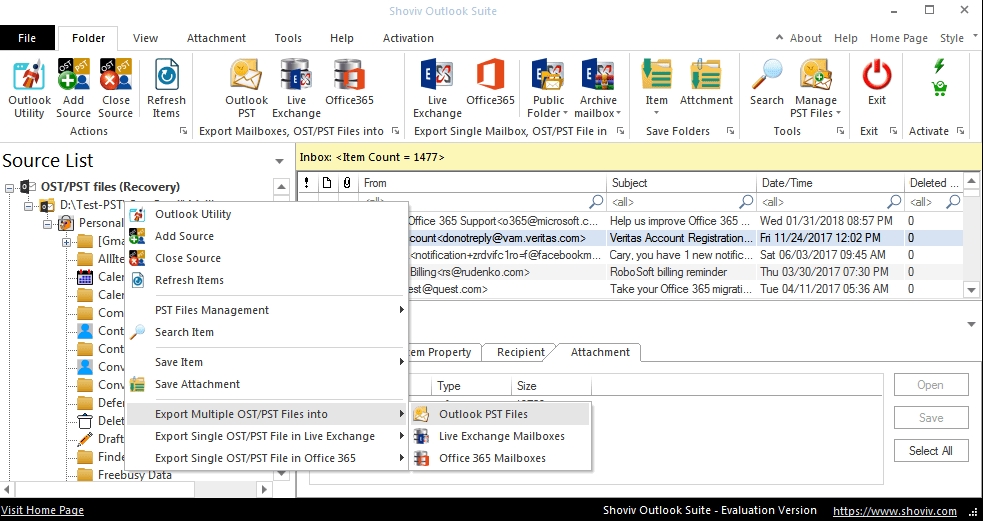Switch to the Tools ribbon tab

(x=288, y=38)
